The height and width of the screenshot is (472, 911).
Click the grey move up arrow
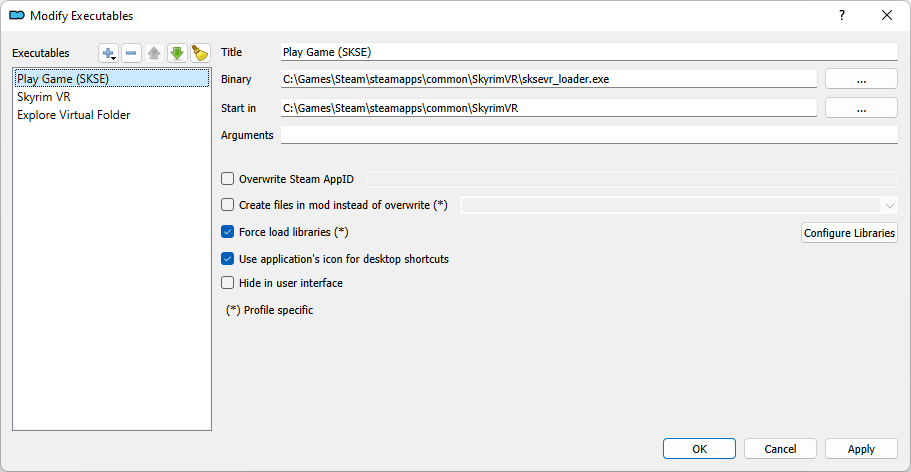[x=154, y=53]
